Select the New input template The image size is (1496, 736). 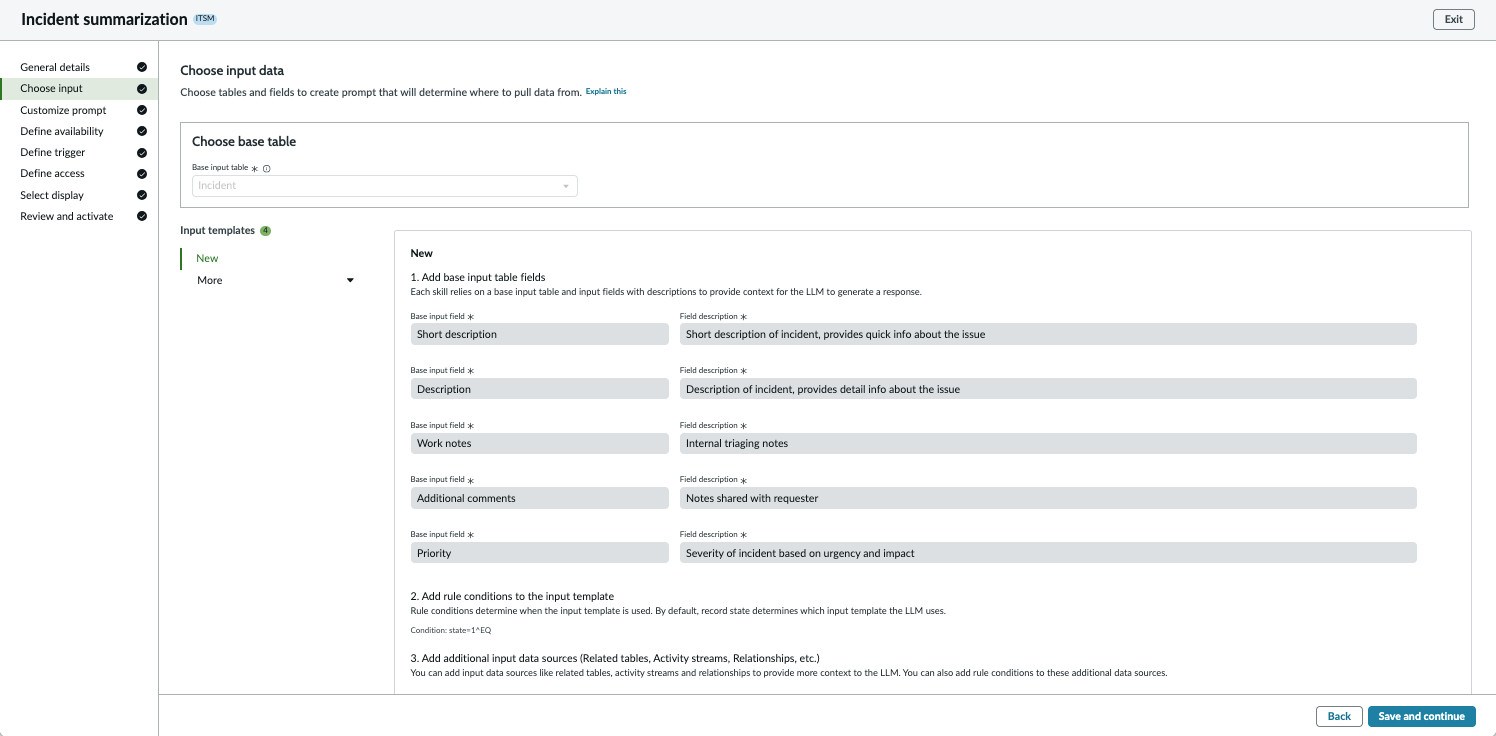(207, 258)
